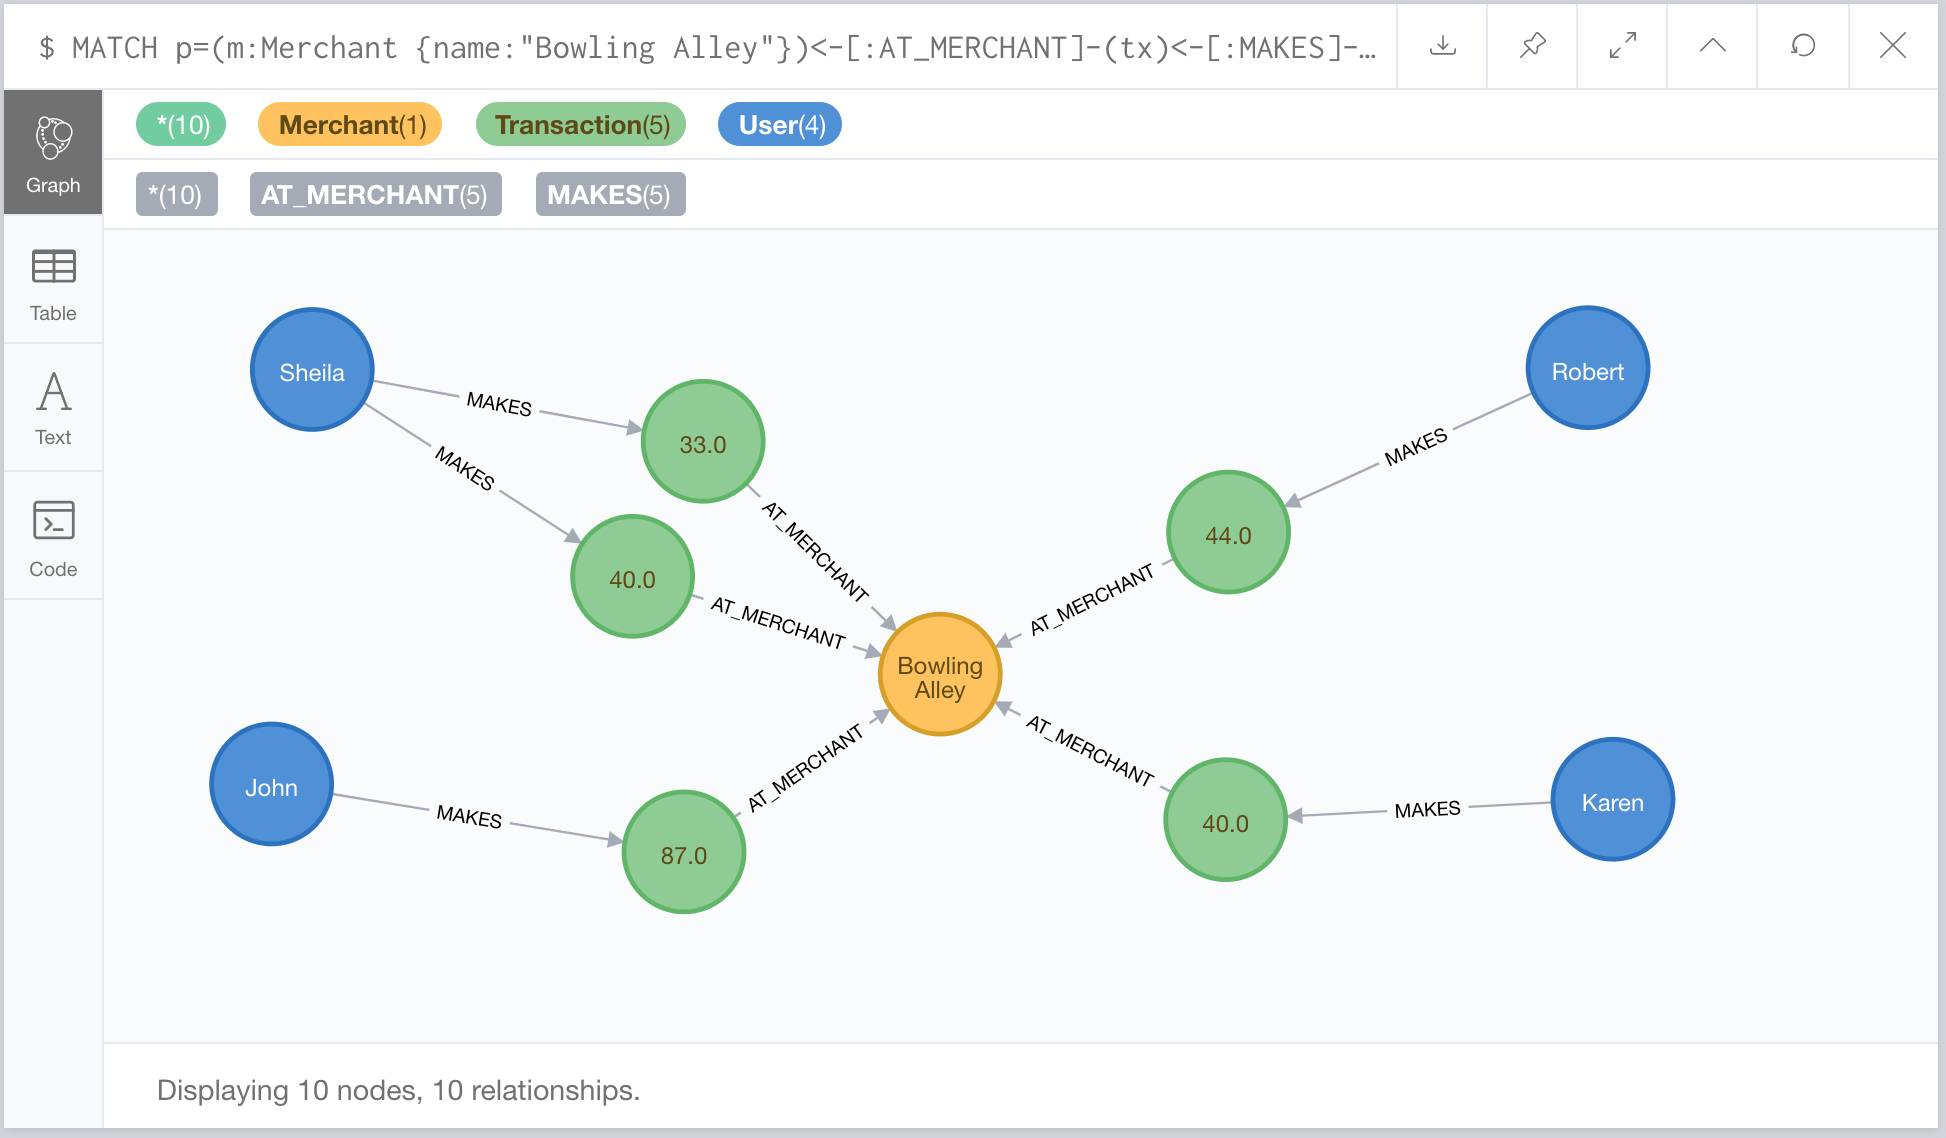
Task: Select the Merchant(1) label badge
Action: click(351, 125)
